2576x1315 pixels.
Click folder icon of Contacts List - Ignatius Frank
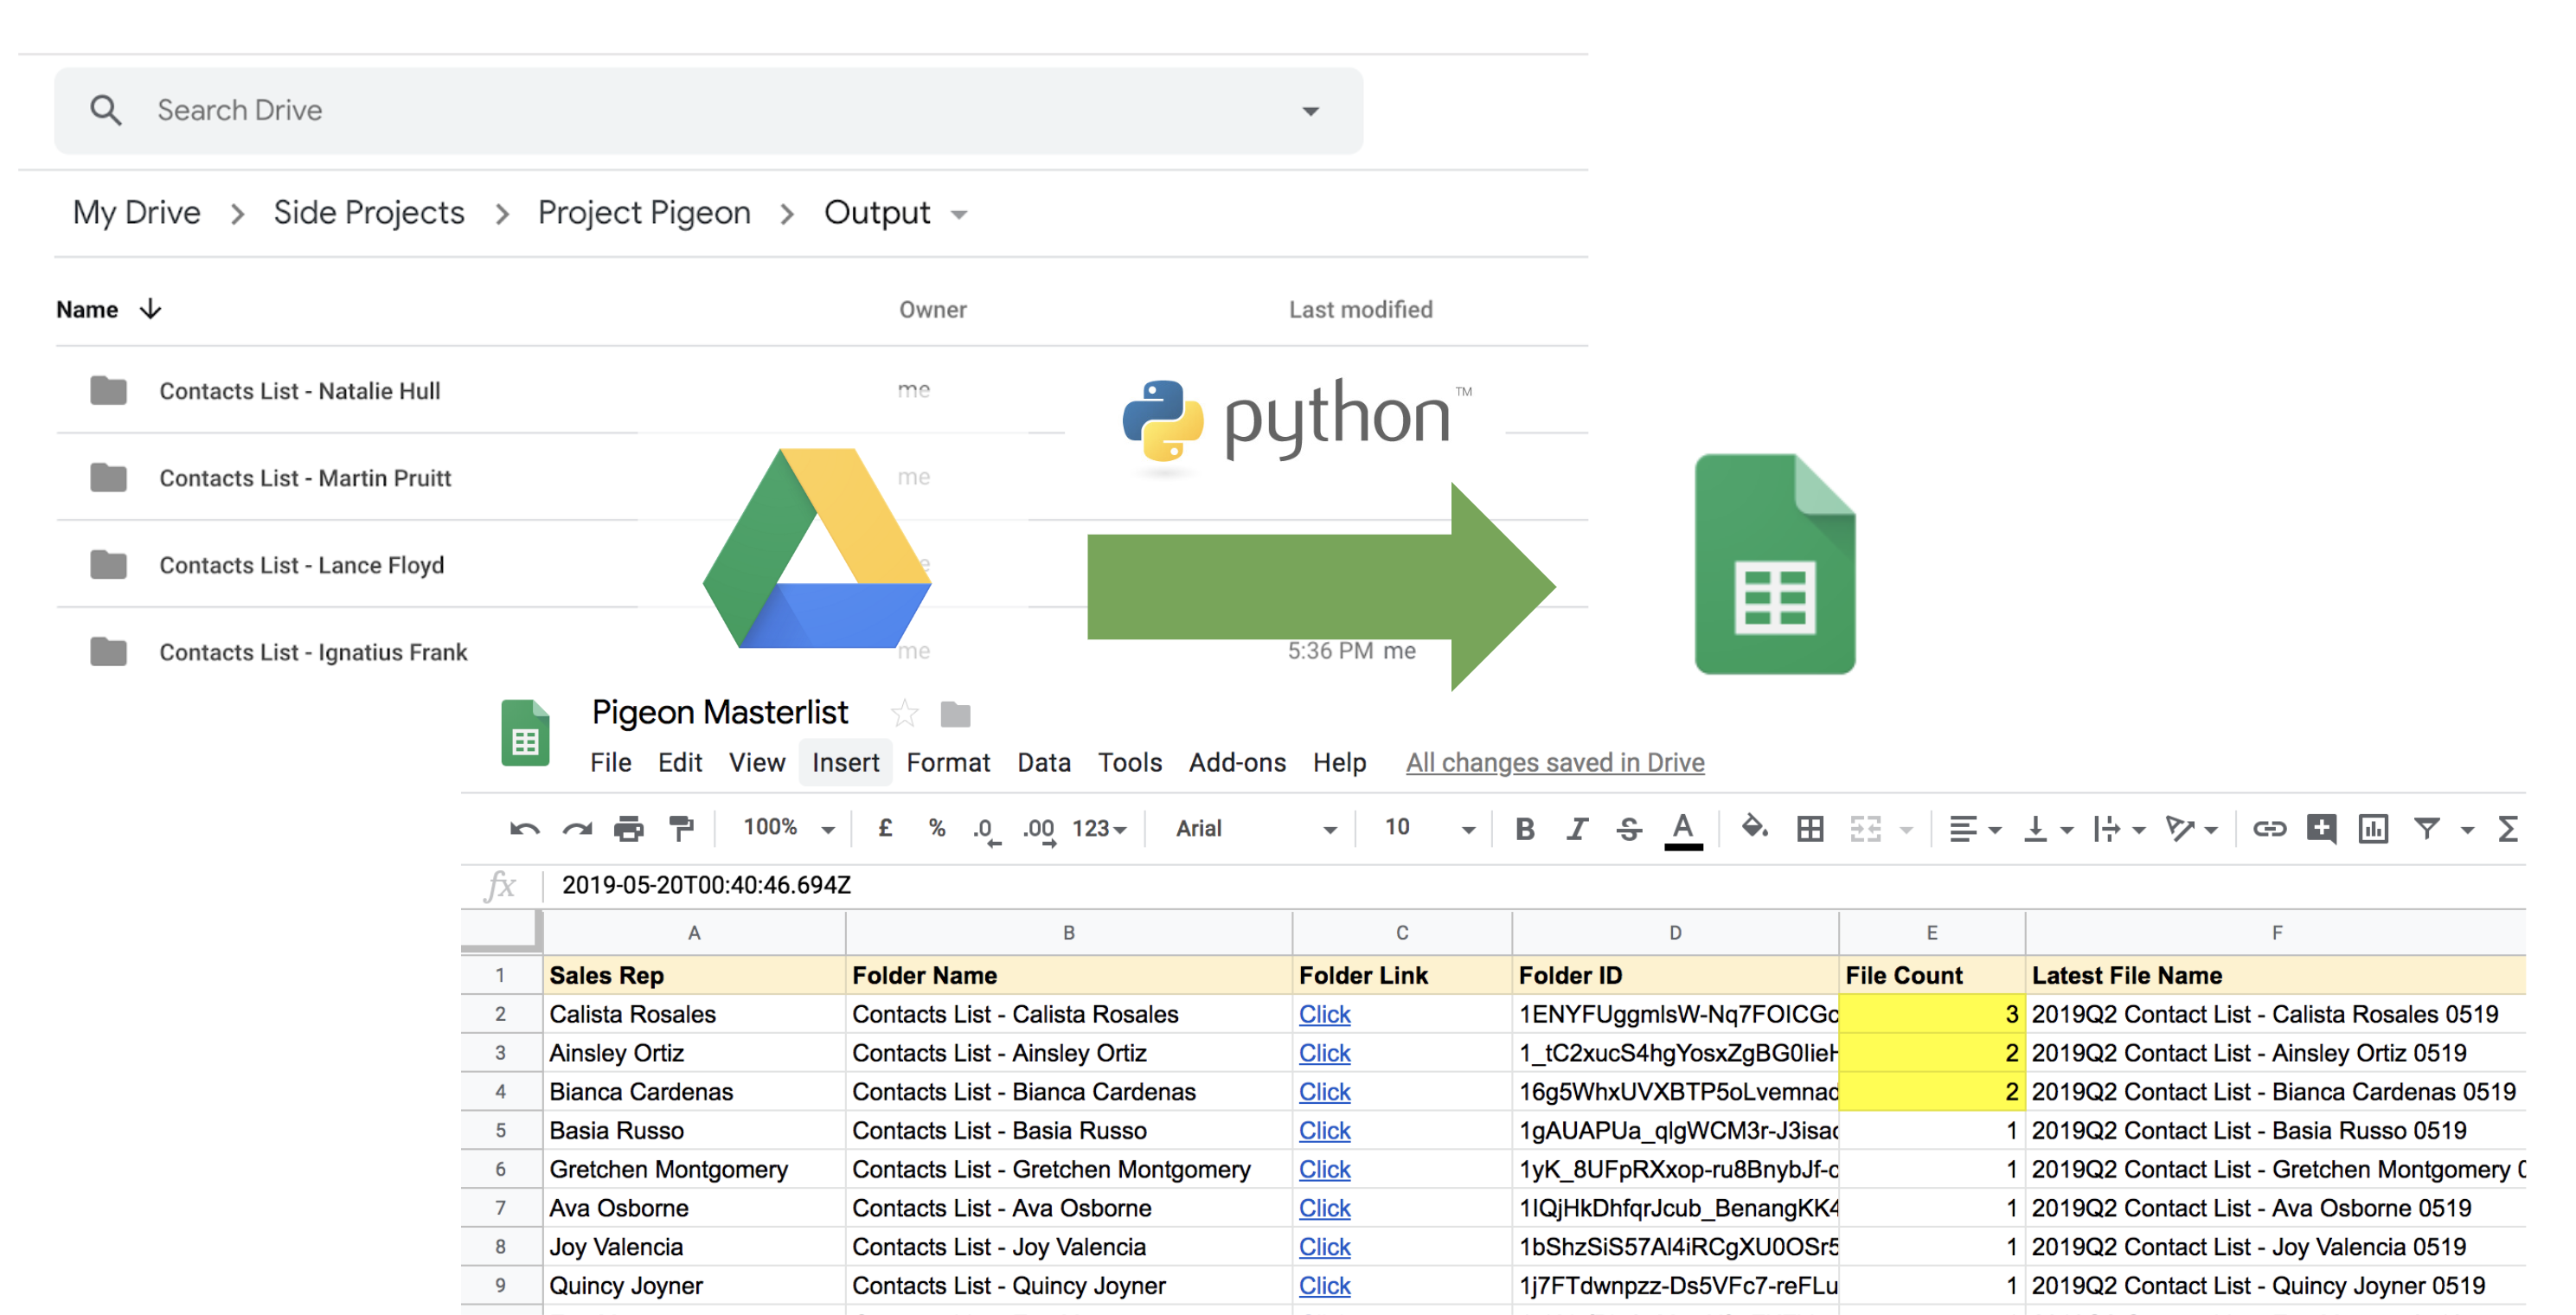pos(108,651)
